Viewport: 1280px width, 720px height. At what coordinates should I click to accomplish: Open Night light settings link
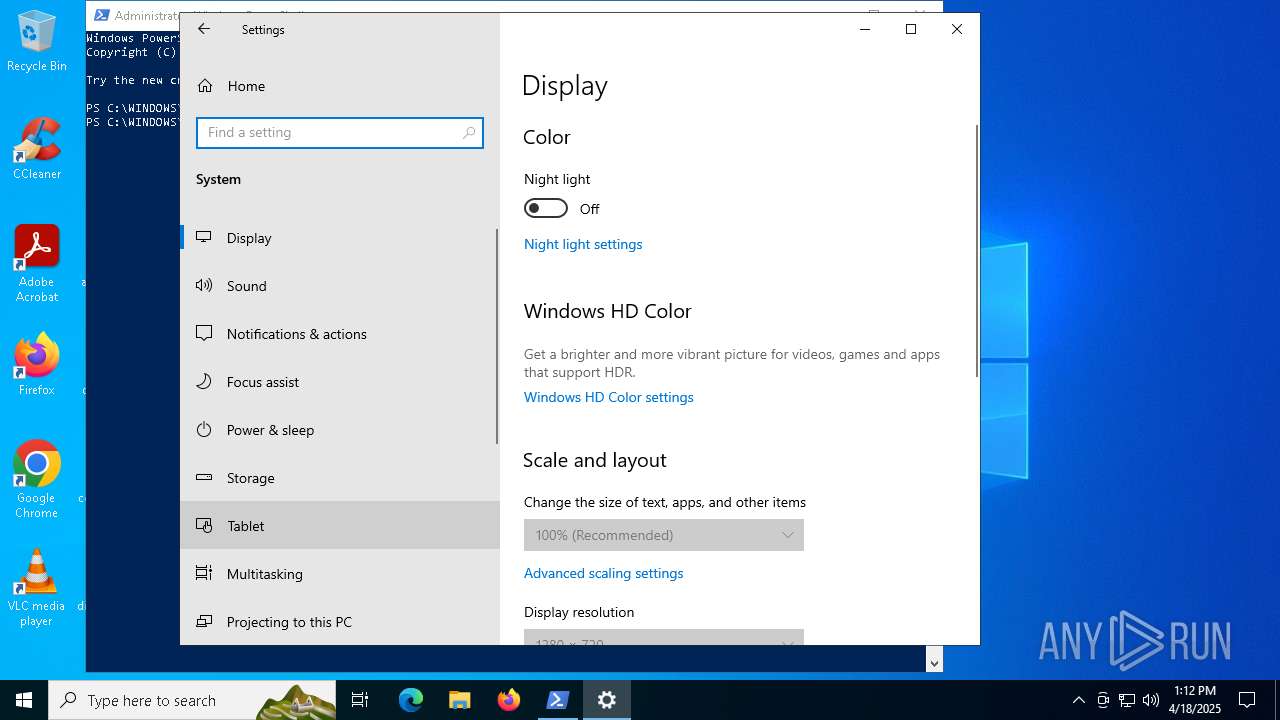[583, 244]
